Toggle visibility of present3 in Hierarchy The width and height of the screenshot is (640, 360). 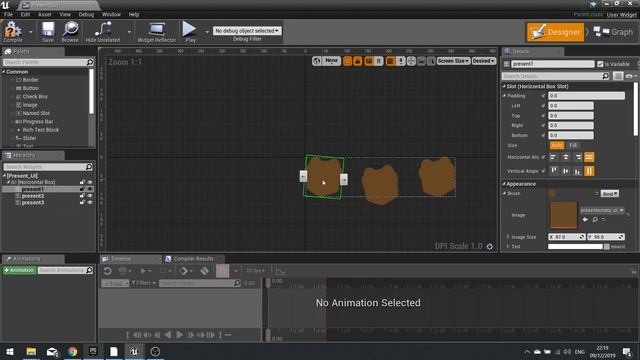pos(90,202)
